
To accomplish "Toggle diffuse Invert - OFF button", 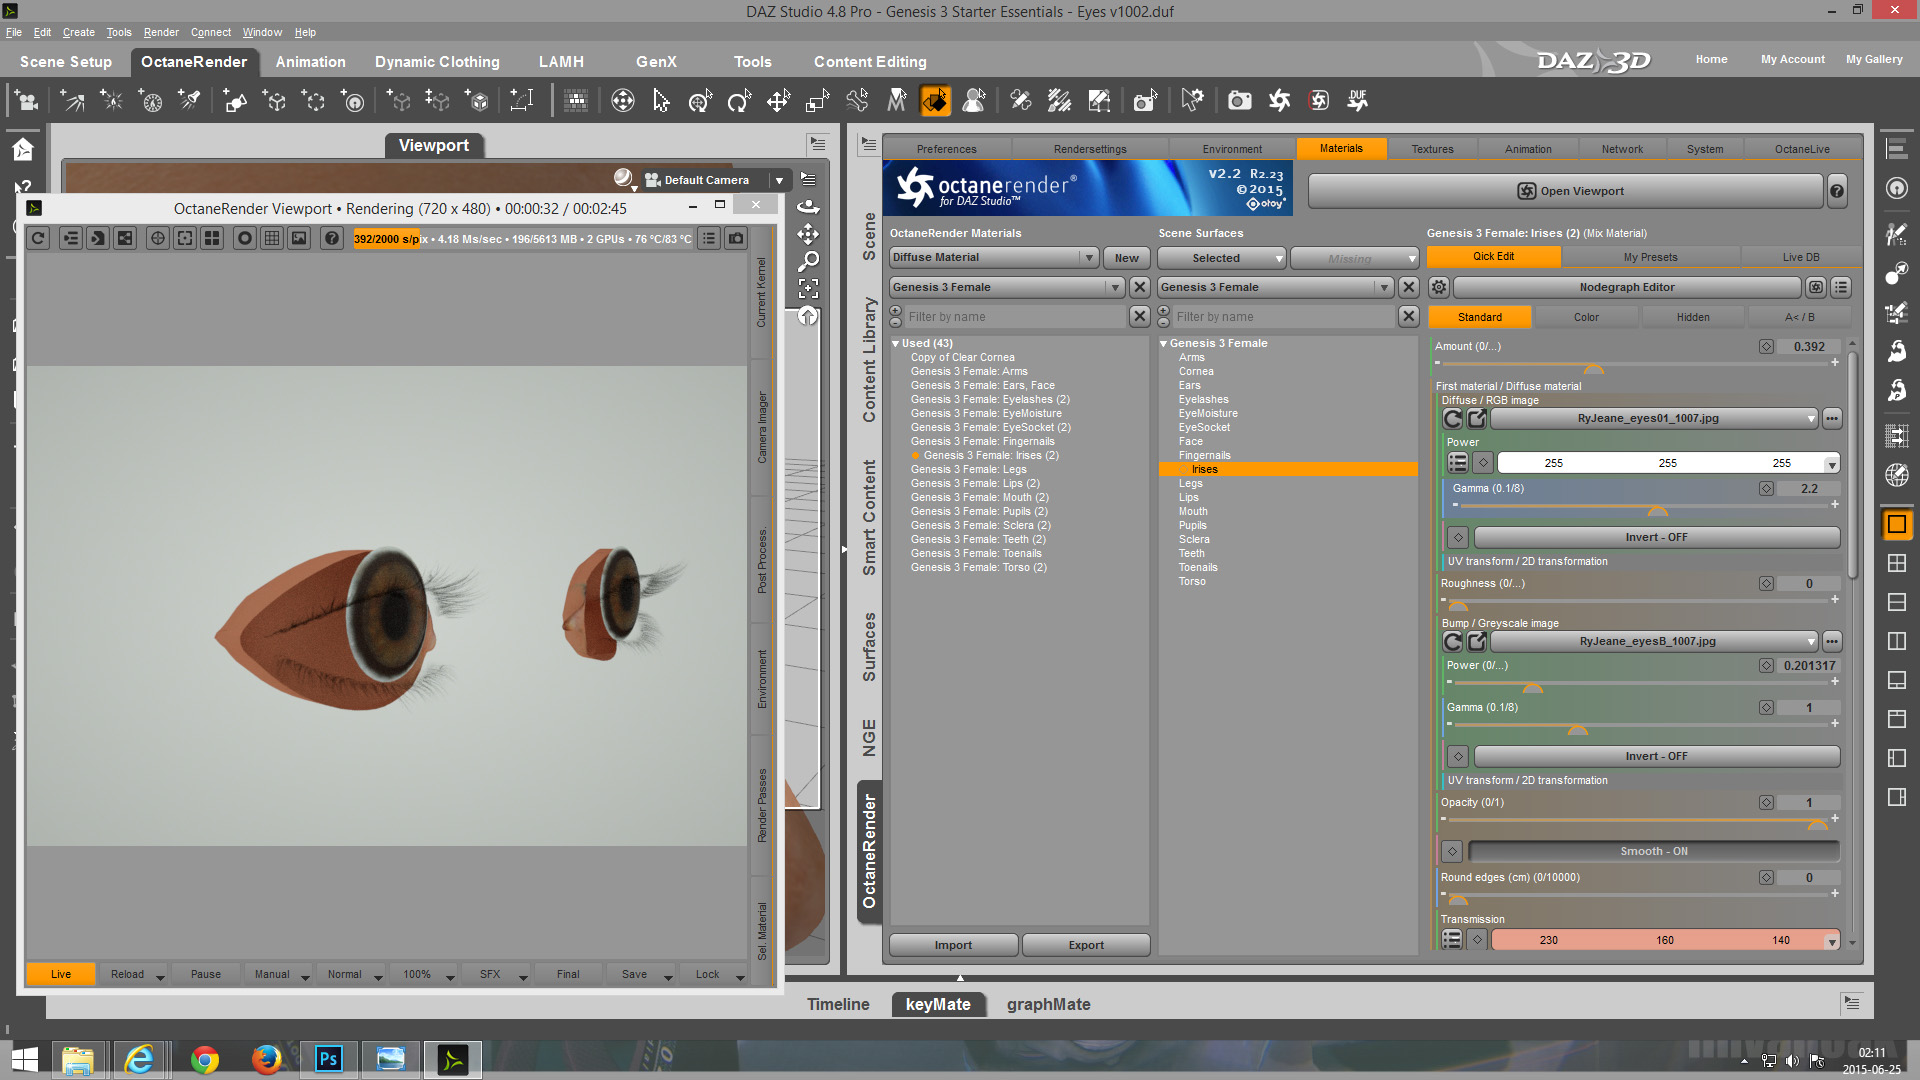I will click(1656, 537).
